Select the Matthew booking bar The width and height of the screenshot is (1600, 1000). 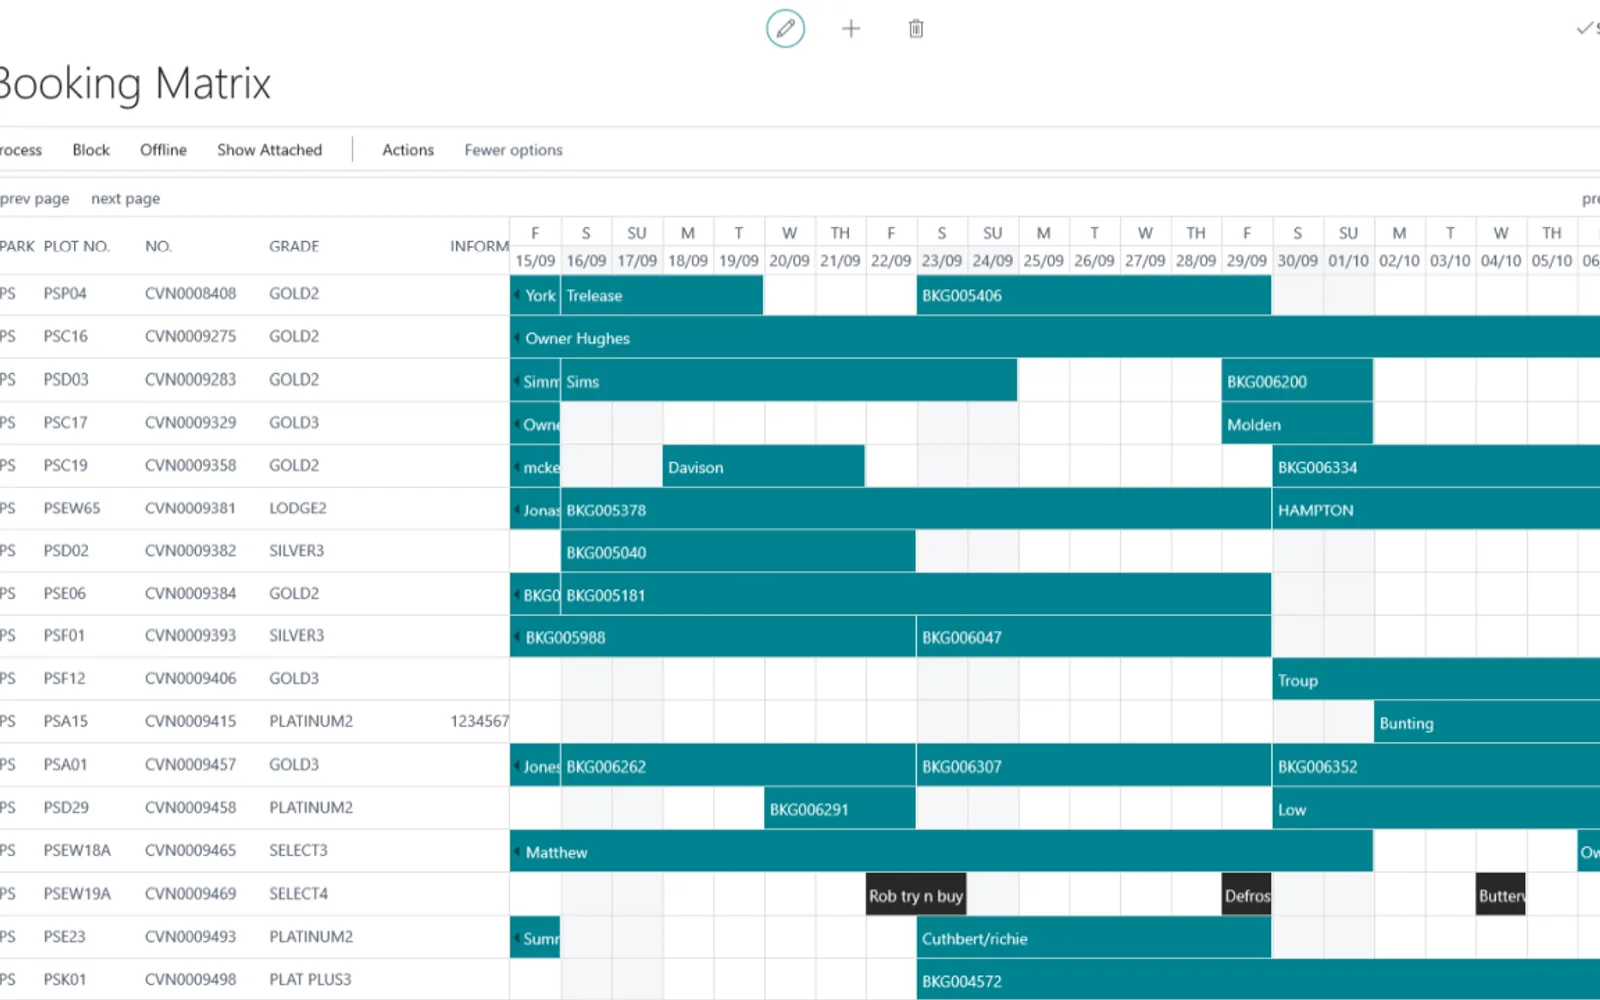(x=941, y=852)
